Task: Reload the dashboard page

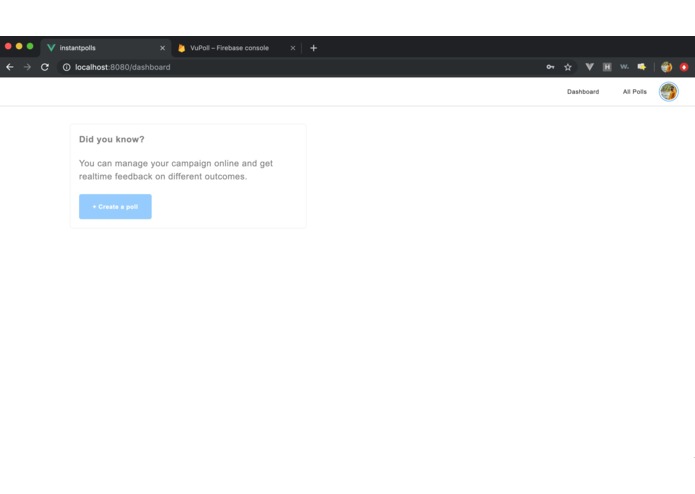Action: [x=45, y=67]
